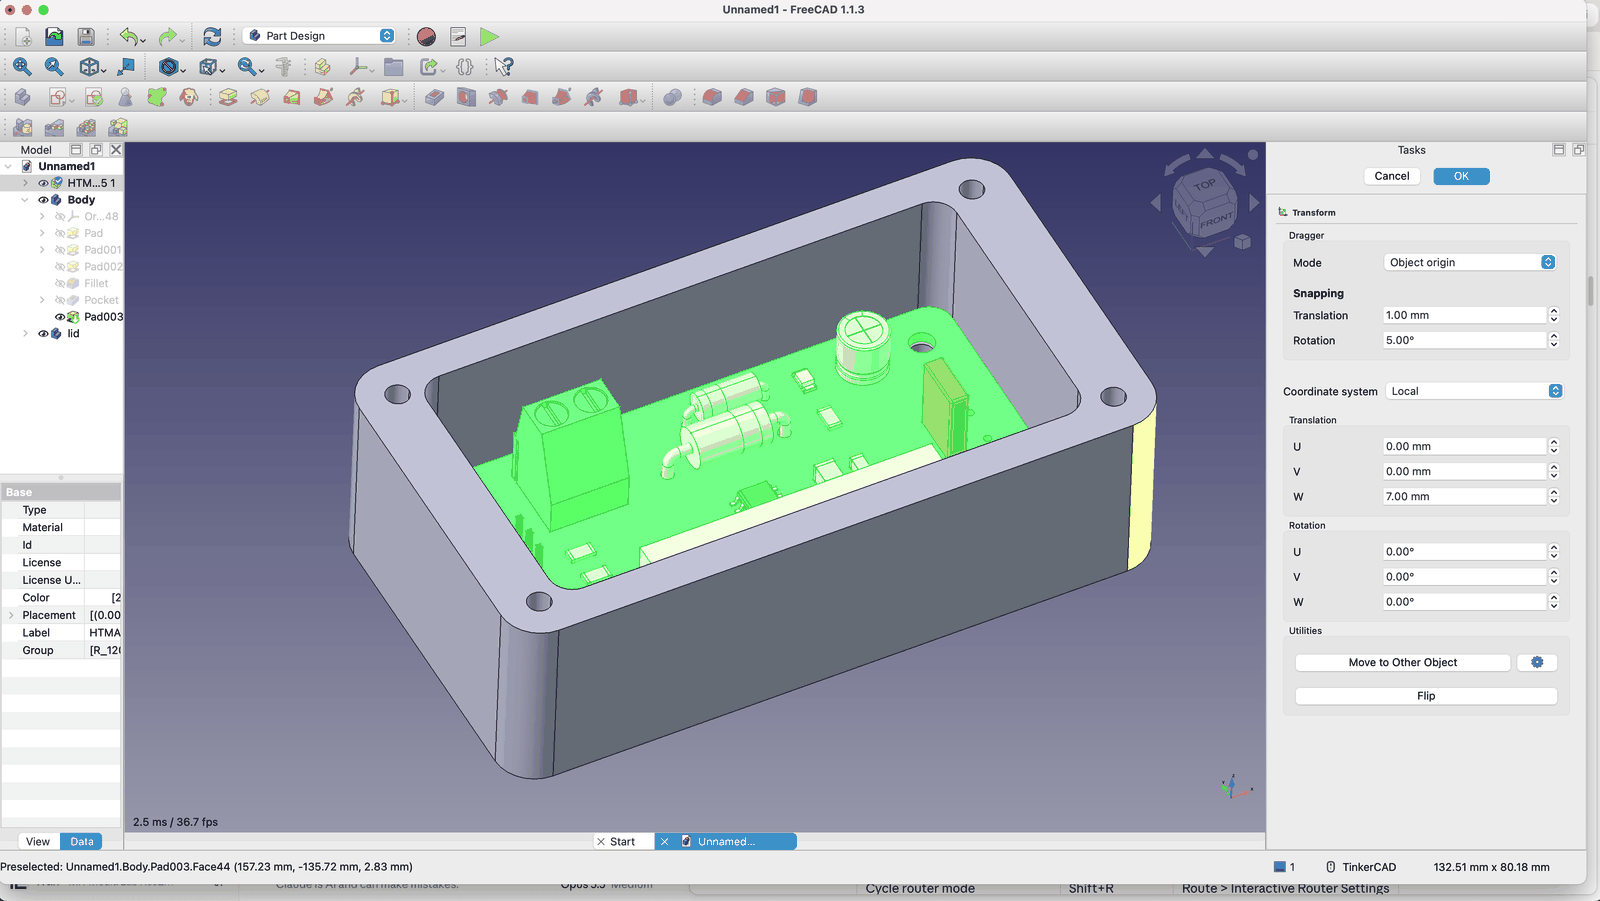The height and width of the screenshot is (901, 1600).
Task: Create a new document from the toolbar
Action: [x=23, y=36]
